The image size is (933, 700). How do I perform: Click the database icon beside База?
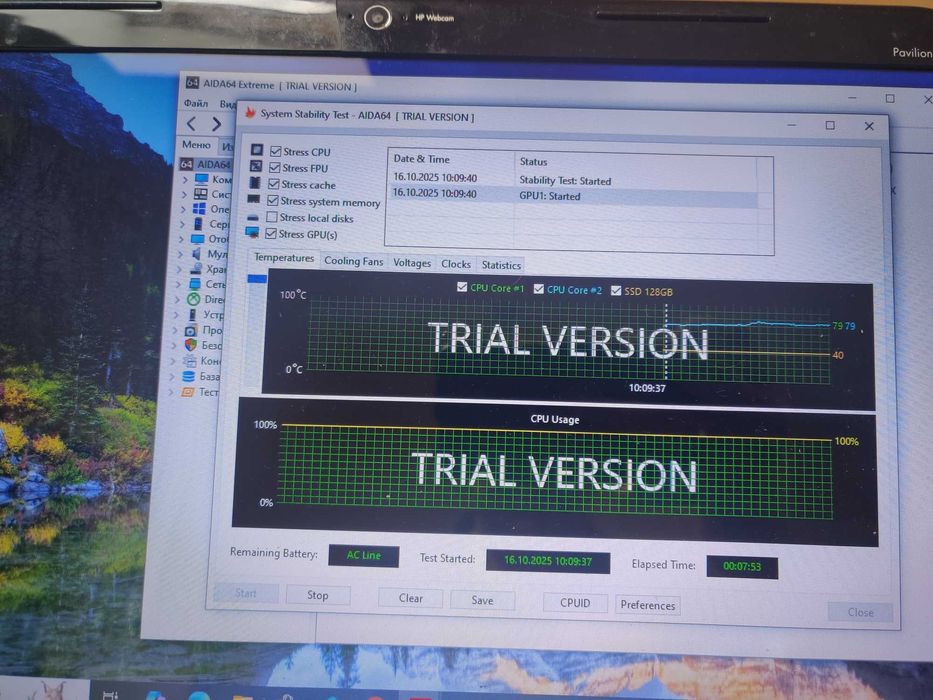189,376
